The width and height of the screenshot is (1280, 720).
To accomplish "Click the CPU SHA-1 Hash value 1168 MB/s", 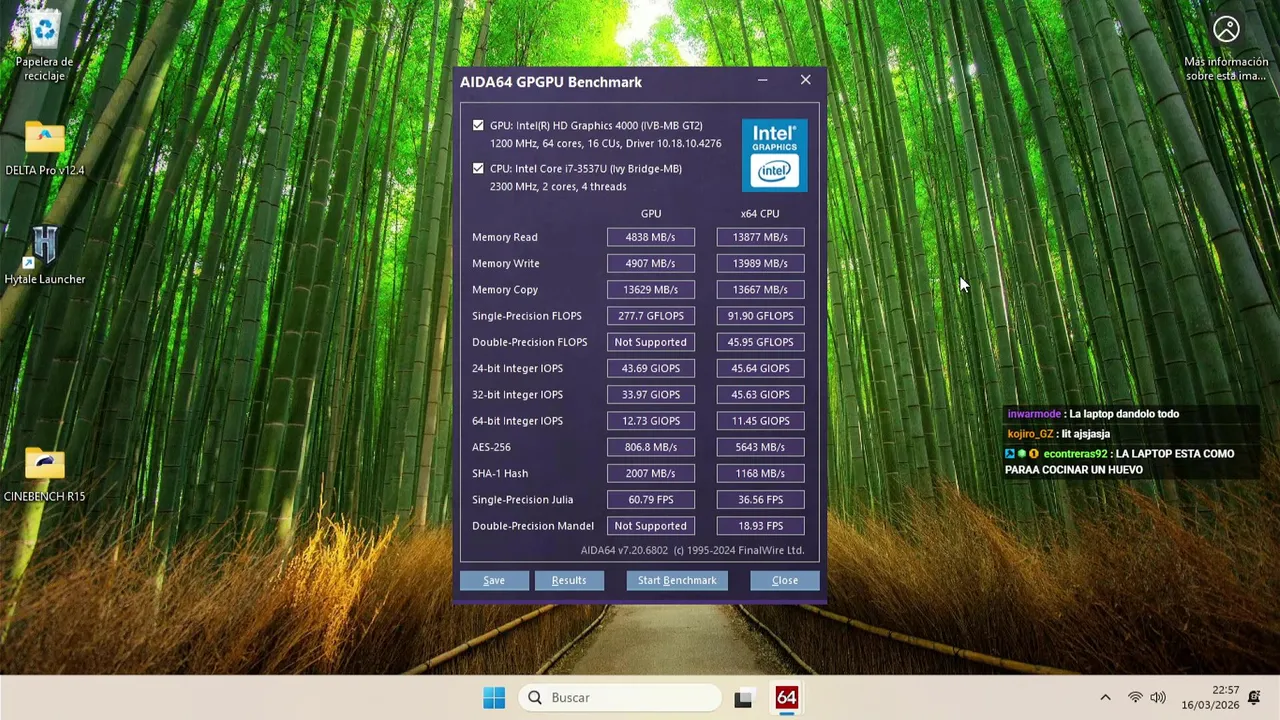I will (x=760, y=473).
